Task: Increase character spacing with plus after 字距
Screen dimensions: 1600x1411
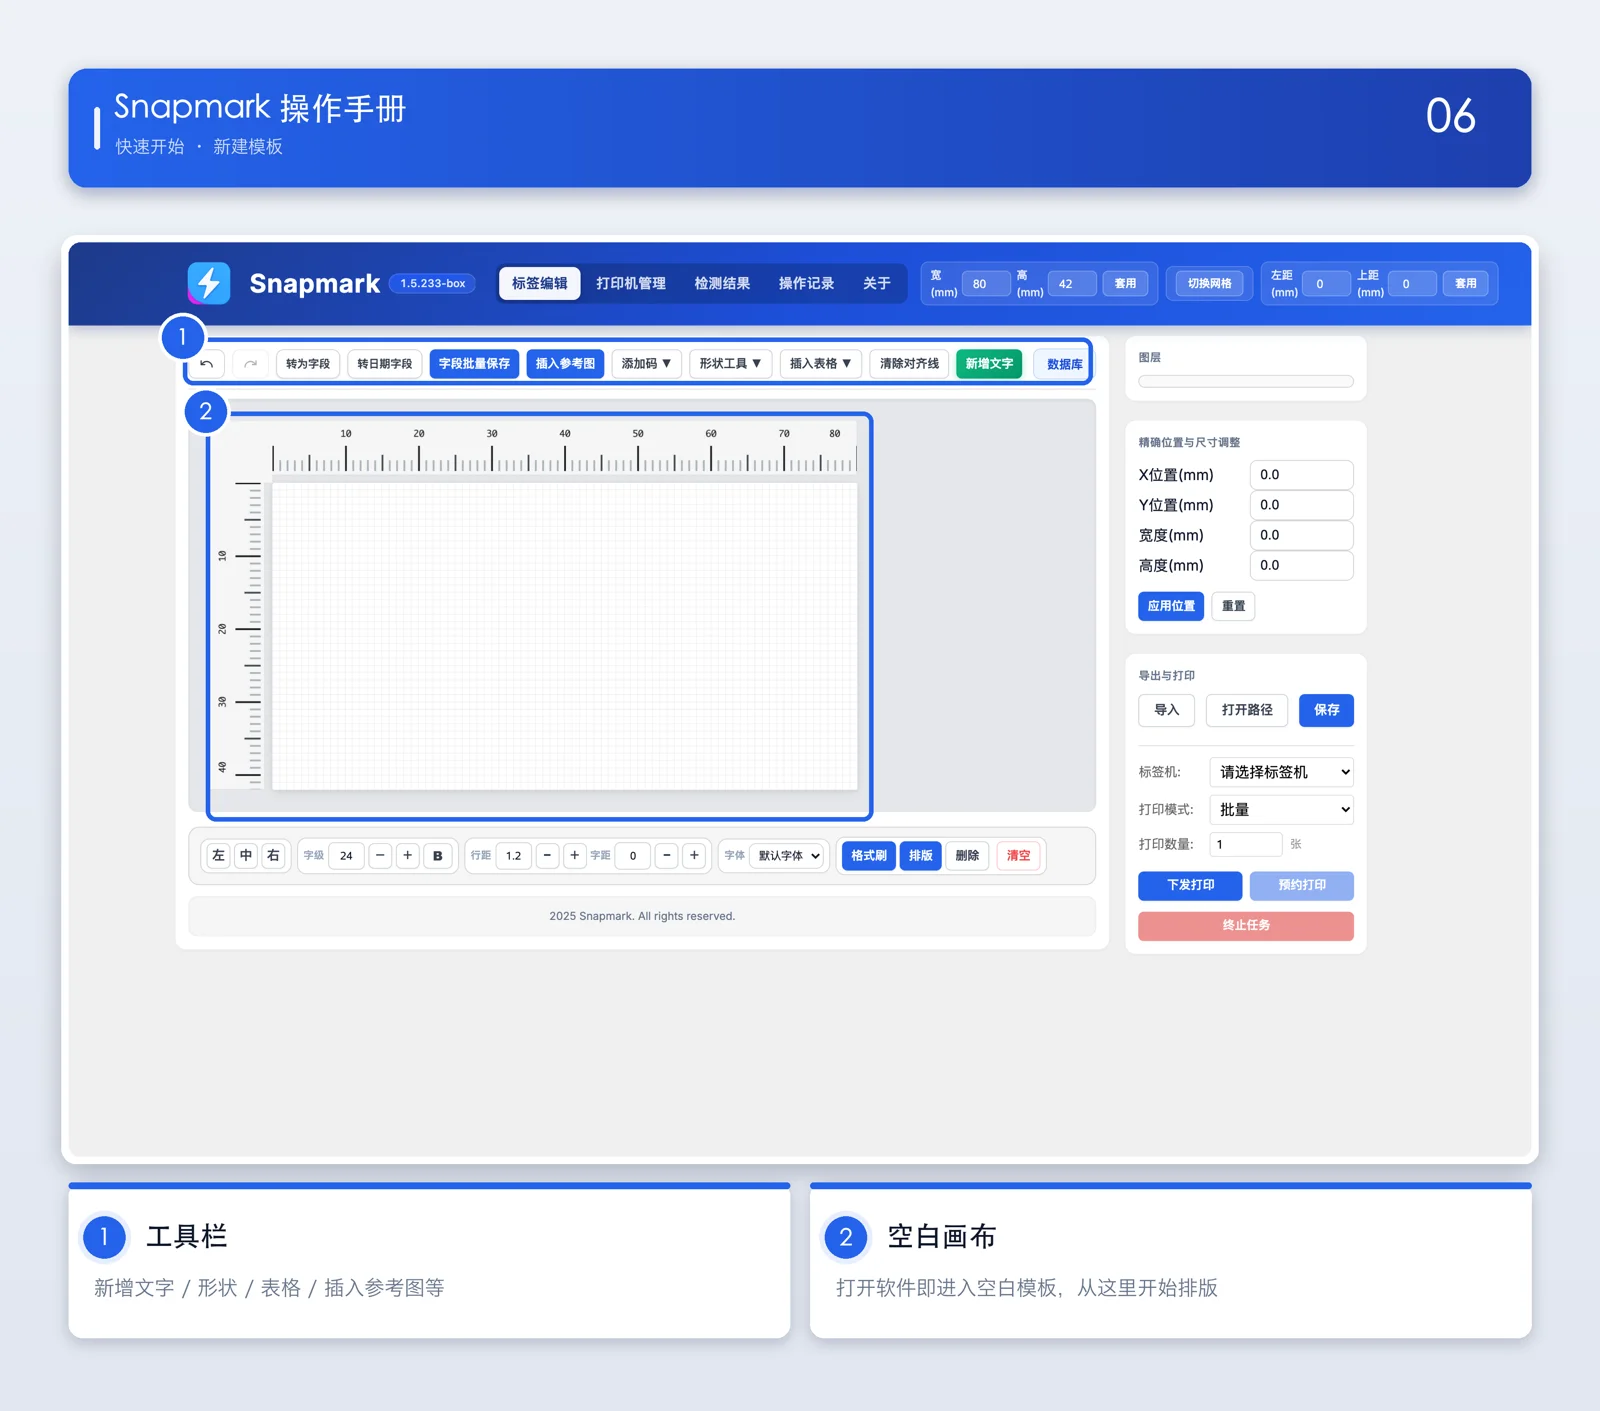Action: click(x=694, y=856)
